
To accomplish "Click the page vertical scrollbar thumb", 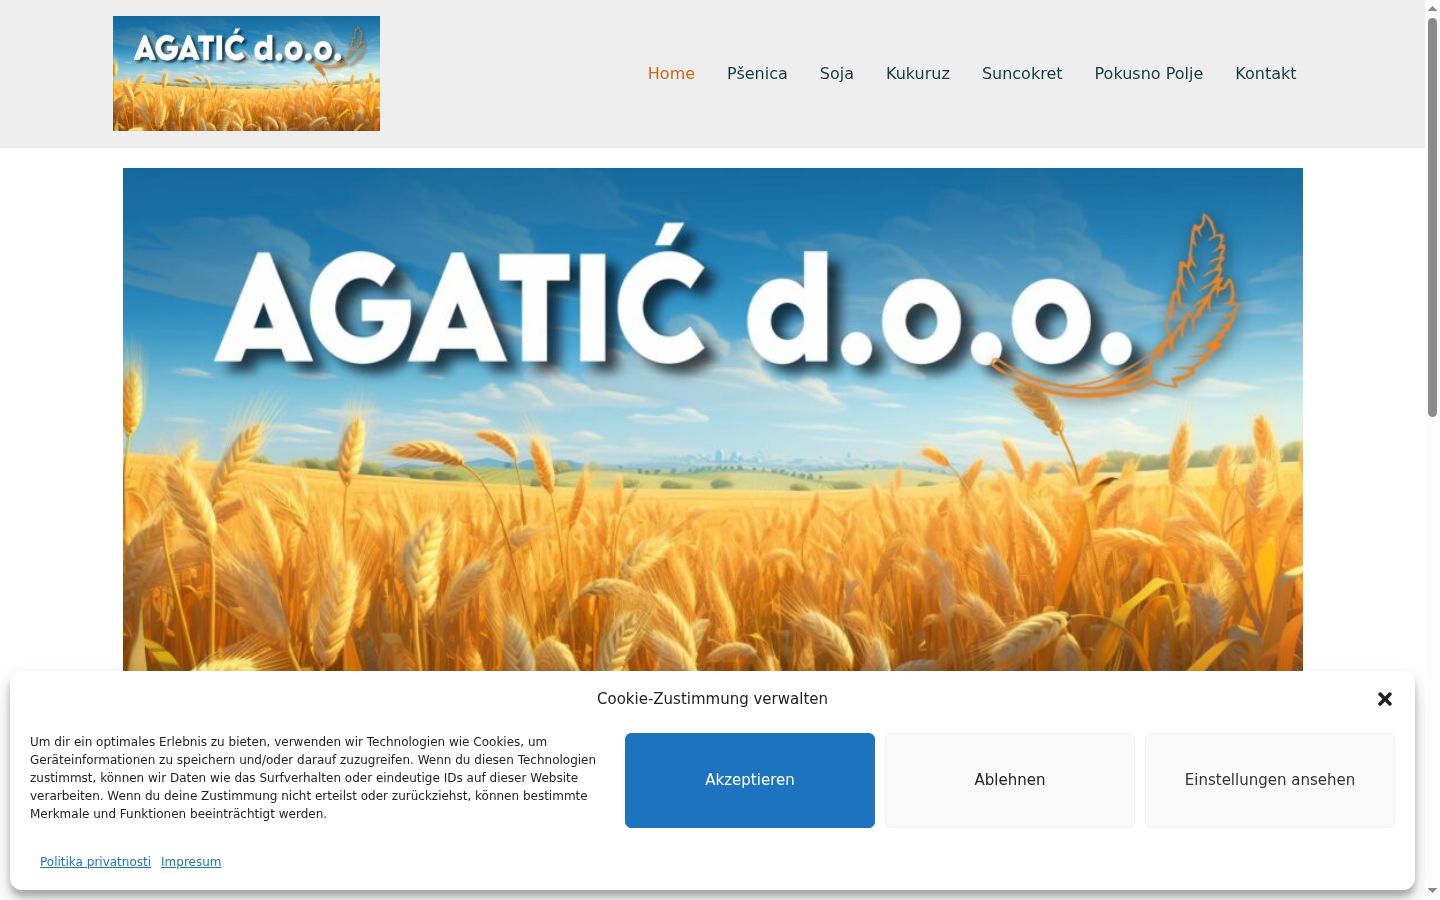I will coord(1432,216).
